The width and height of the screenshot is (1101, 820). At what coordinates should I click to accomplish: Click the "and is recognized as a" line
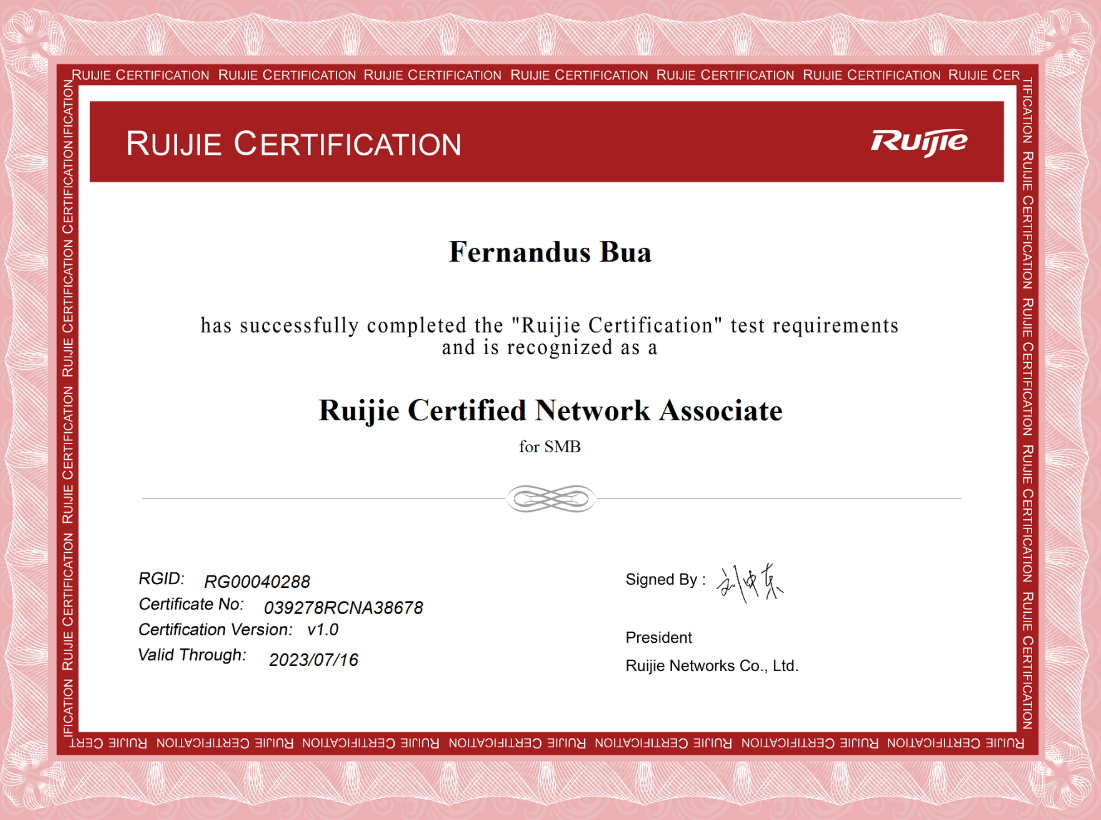[550, 348]
